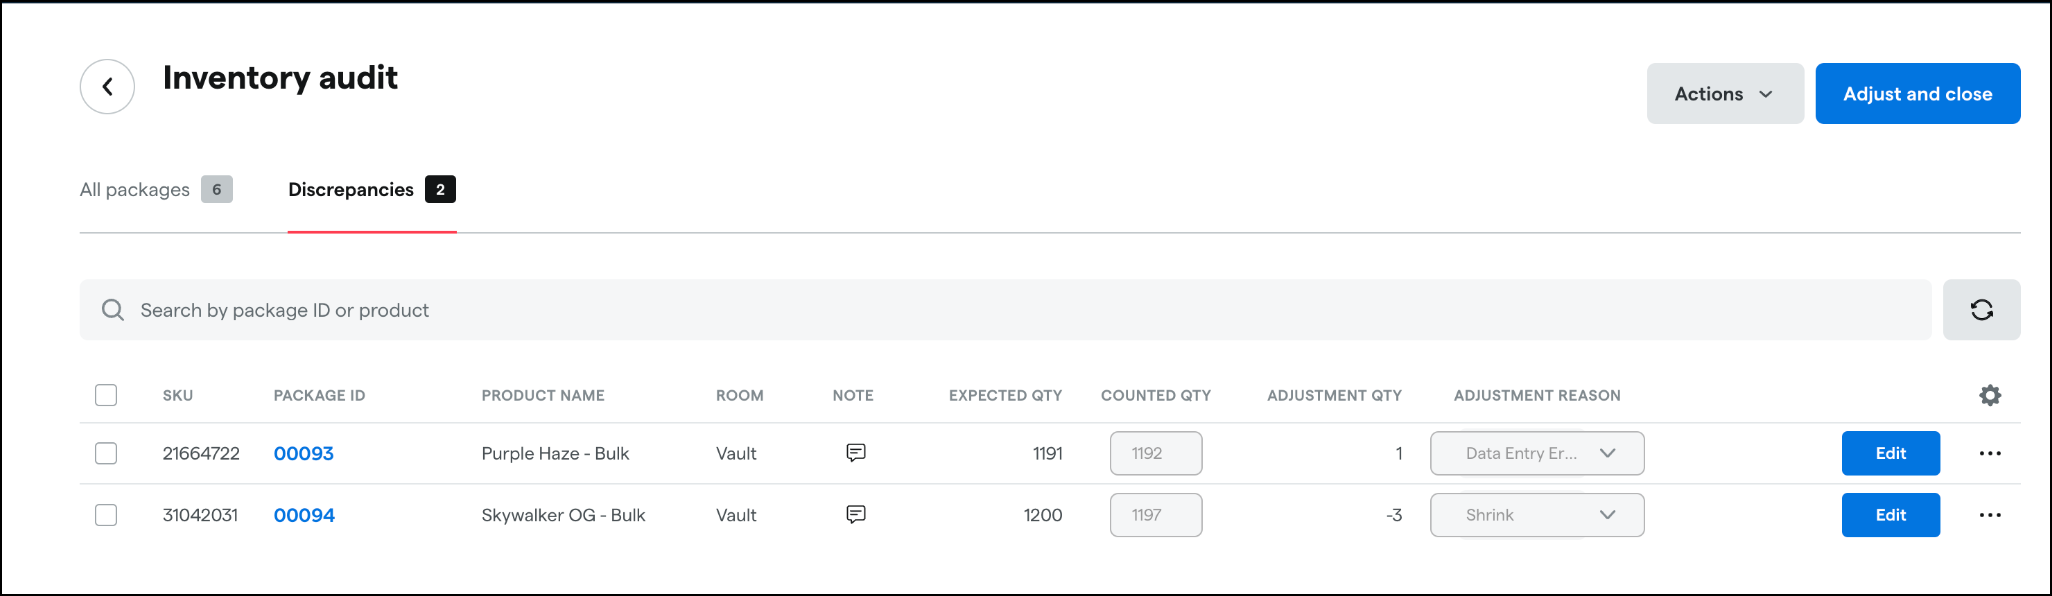Screen dimensions: 2052x596
Task: Check the row for SKU 21664722
Action: coord(106,453)
